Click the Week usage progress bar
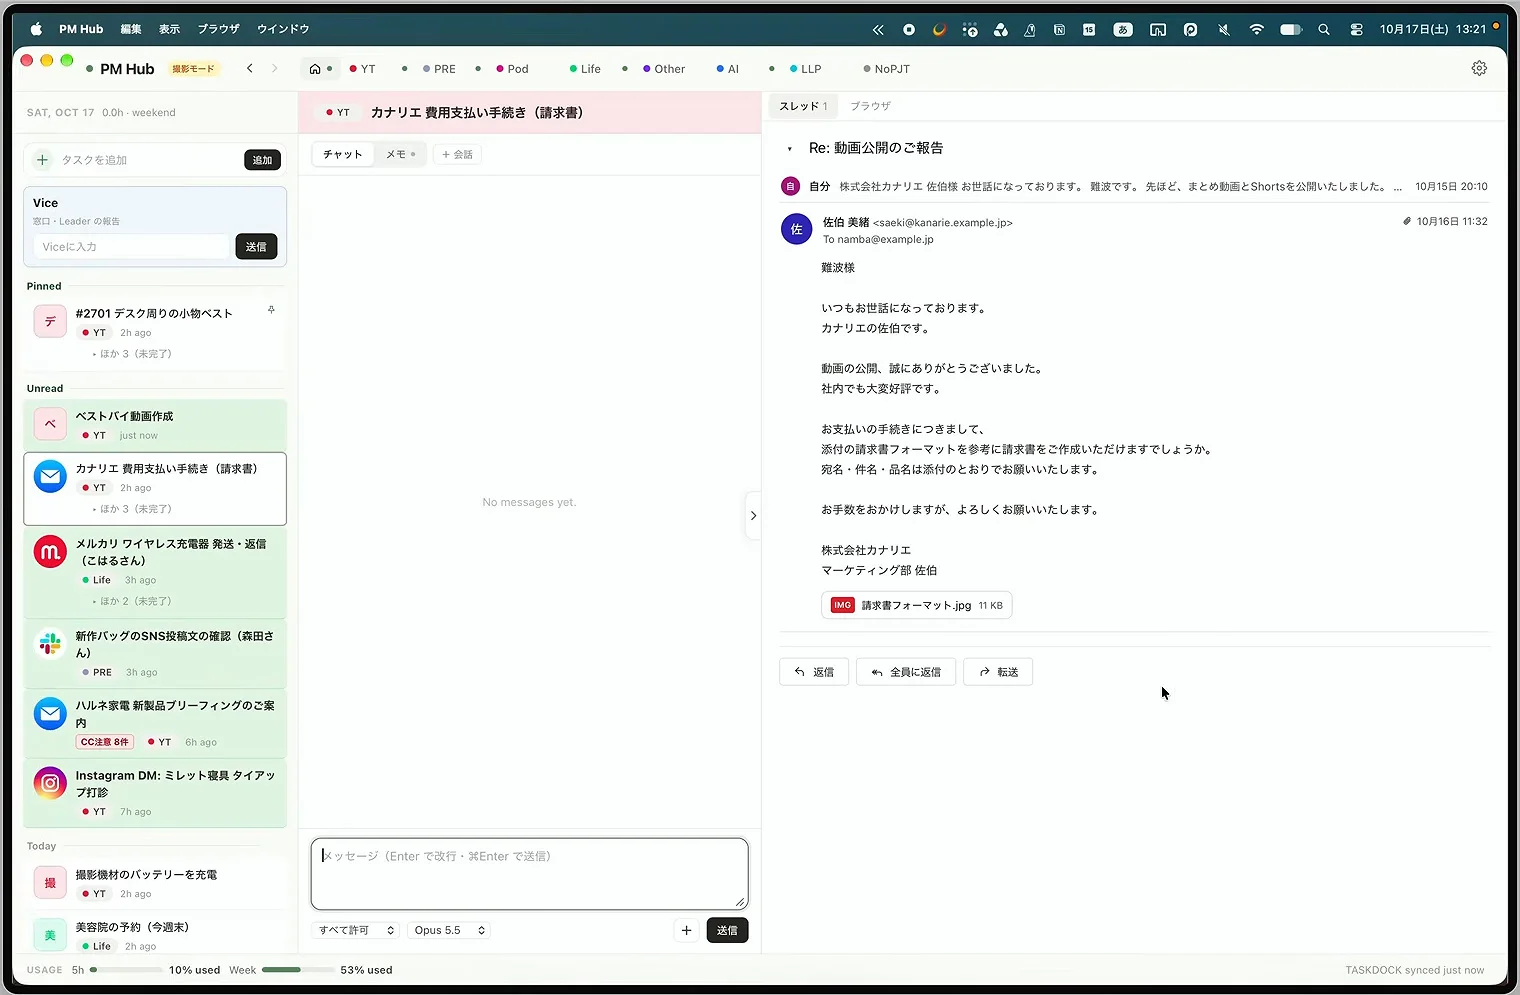Viewport: 1520px width, 995px height. click(297, 970)
